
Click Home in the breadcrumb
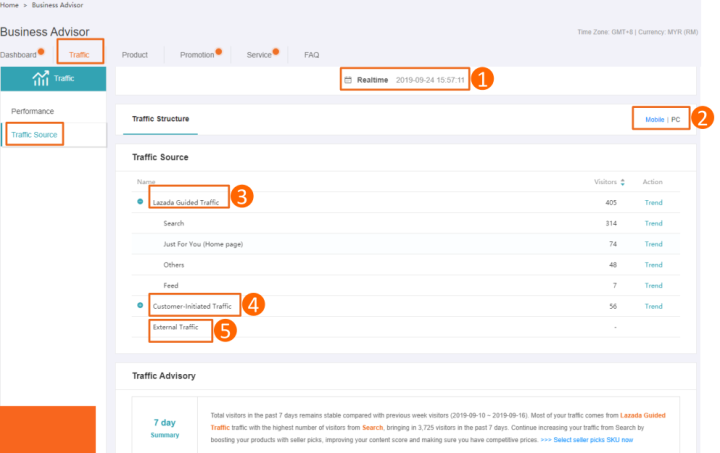pyautogui.click(x=9, y=6)
